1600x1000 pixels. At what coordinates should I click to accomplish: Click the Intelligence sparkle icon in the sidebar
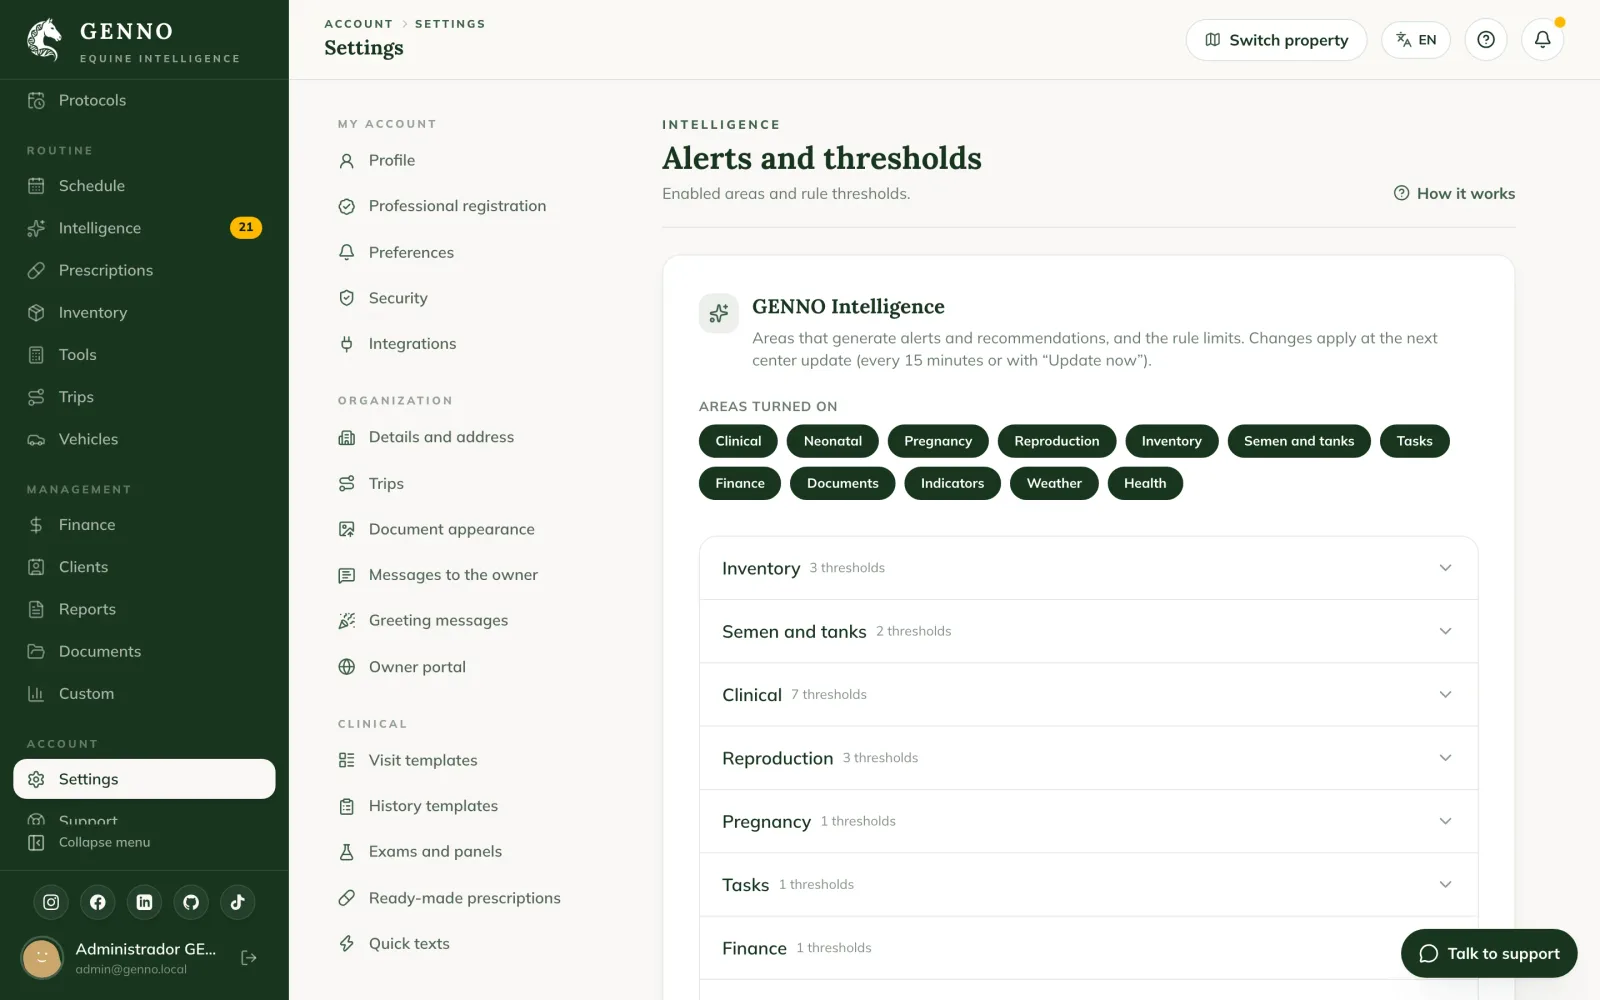(x=36, y=228)
